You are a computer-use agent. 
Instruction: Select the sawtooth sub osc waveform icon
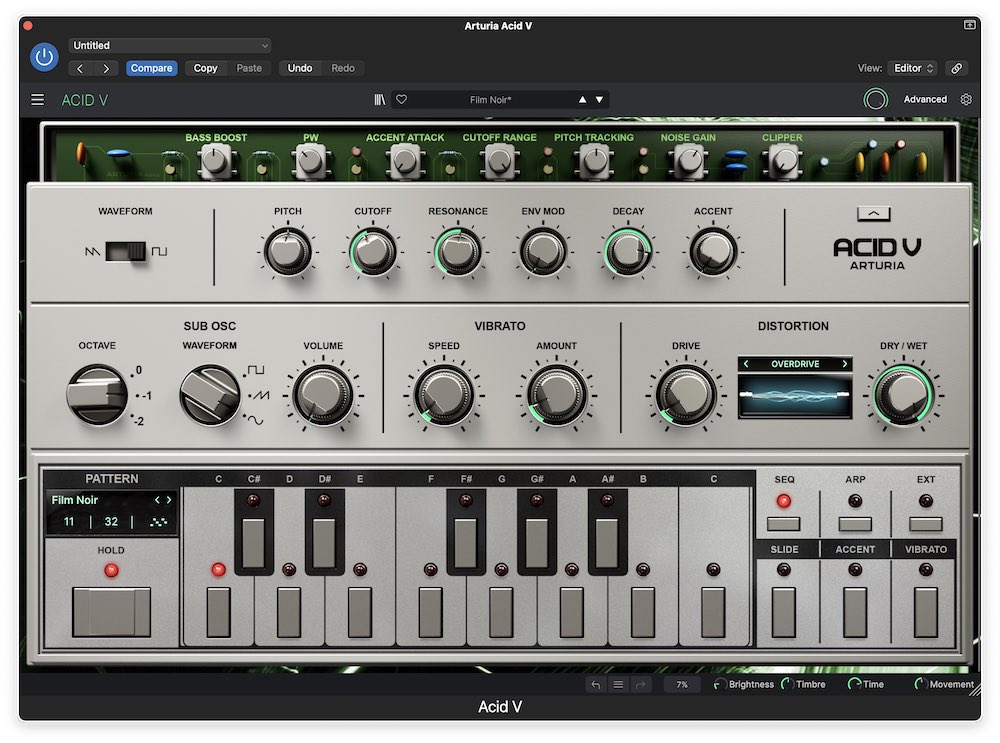pyautogui.click(x=261, y=395)
